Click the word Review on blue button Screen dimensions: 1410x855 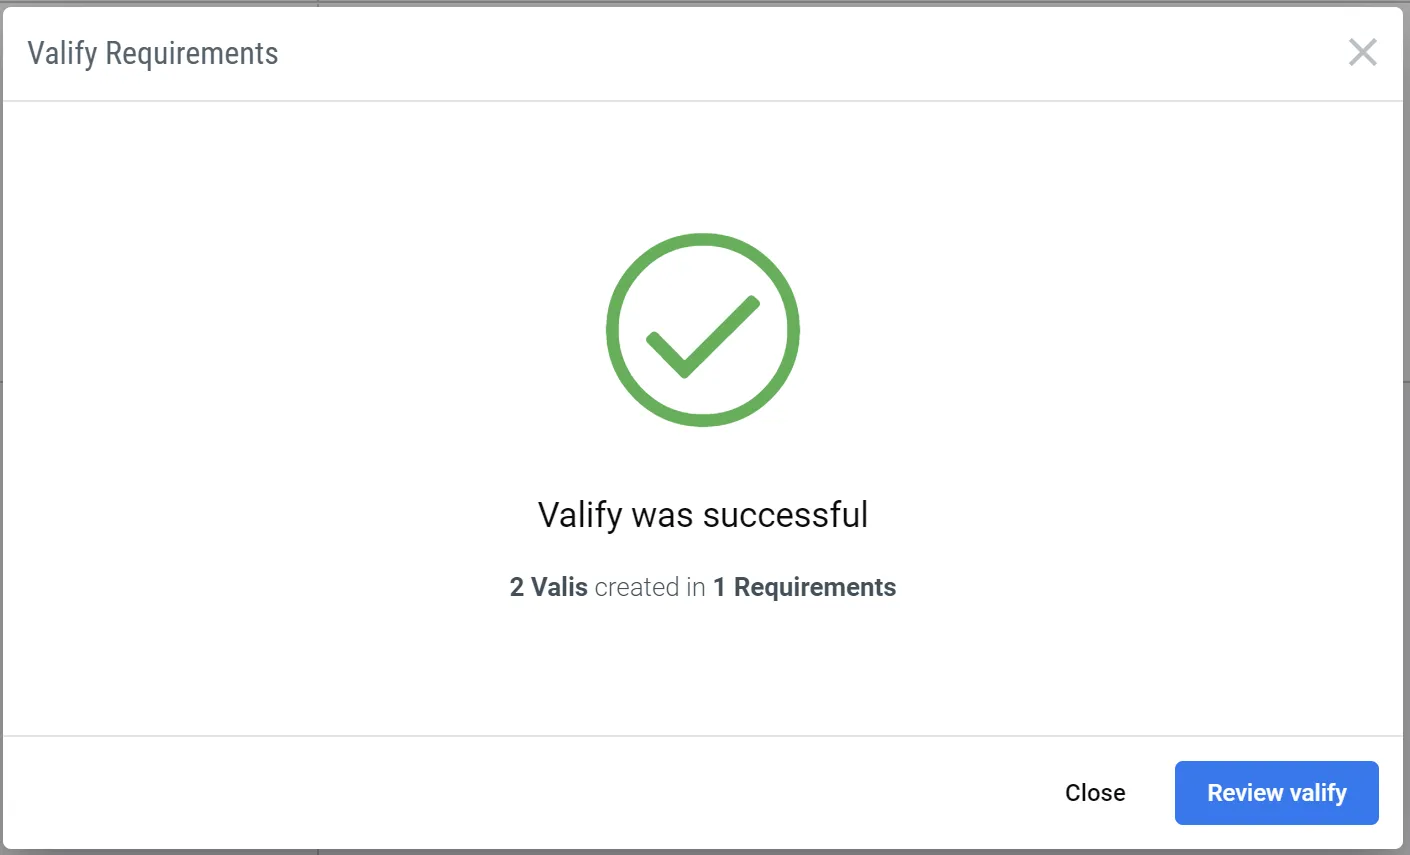1246,793
